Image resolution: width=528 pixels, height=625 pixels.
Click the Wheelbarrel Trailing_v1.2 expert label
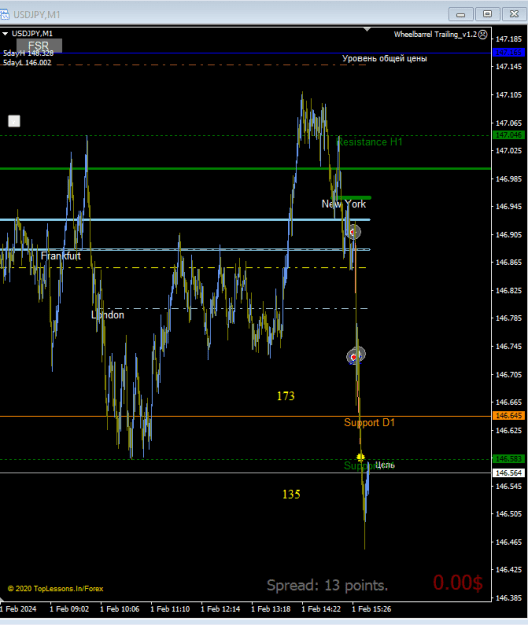tap(435, 35)
